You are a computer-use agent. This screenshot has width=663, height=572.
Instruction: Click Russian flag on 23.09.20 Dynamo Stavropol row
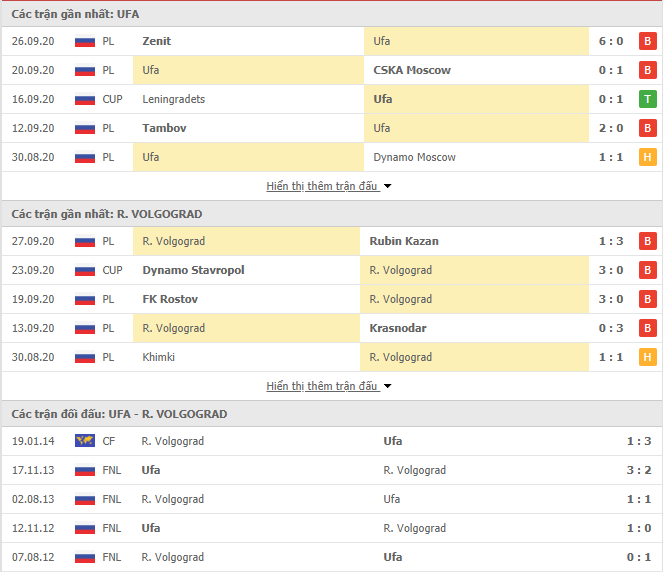(85, 270)
